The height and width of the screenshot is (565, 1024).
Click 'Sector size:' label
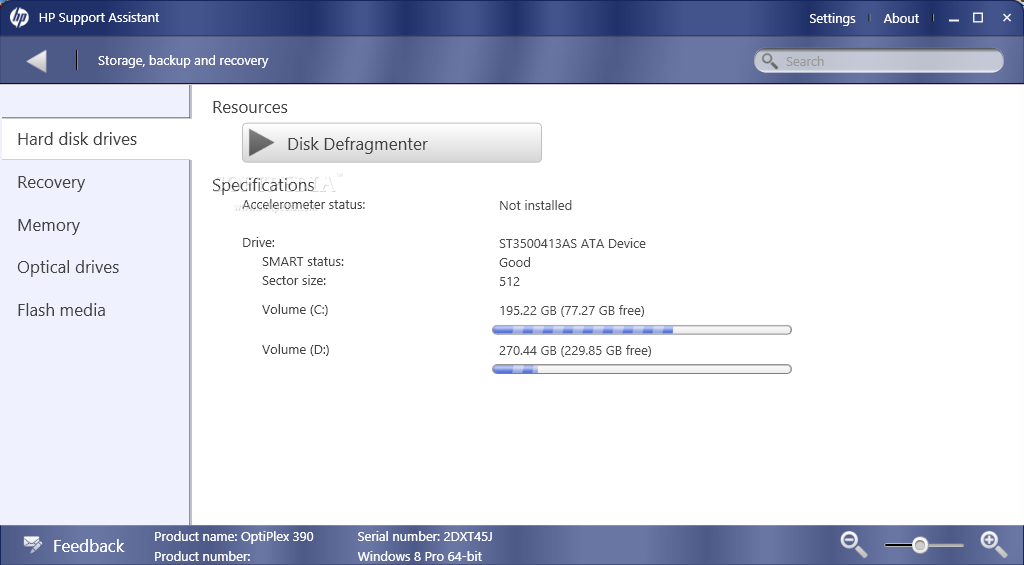[x=294, y=281]
